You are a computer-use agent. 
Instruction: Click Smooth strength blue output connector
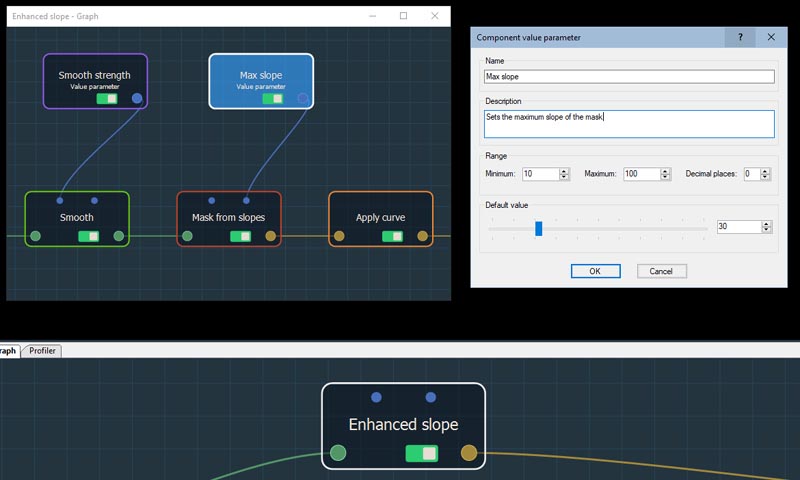tap(137, 98)
